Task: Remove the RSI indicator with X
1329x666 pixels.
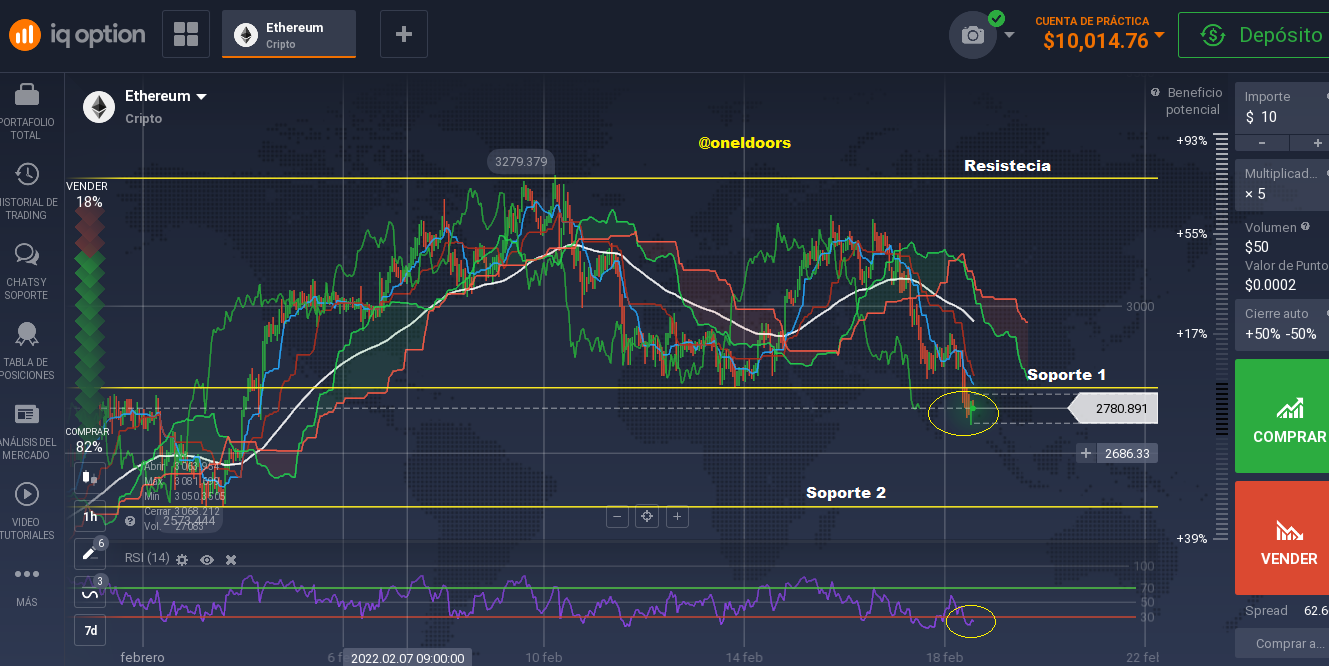Action: tap(231, 560)
